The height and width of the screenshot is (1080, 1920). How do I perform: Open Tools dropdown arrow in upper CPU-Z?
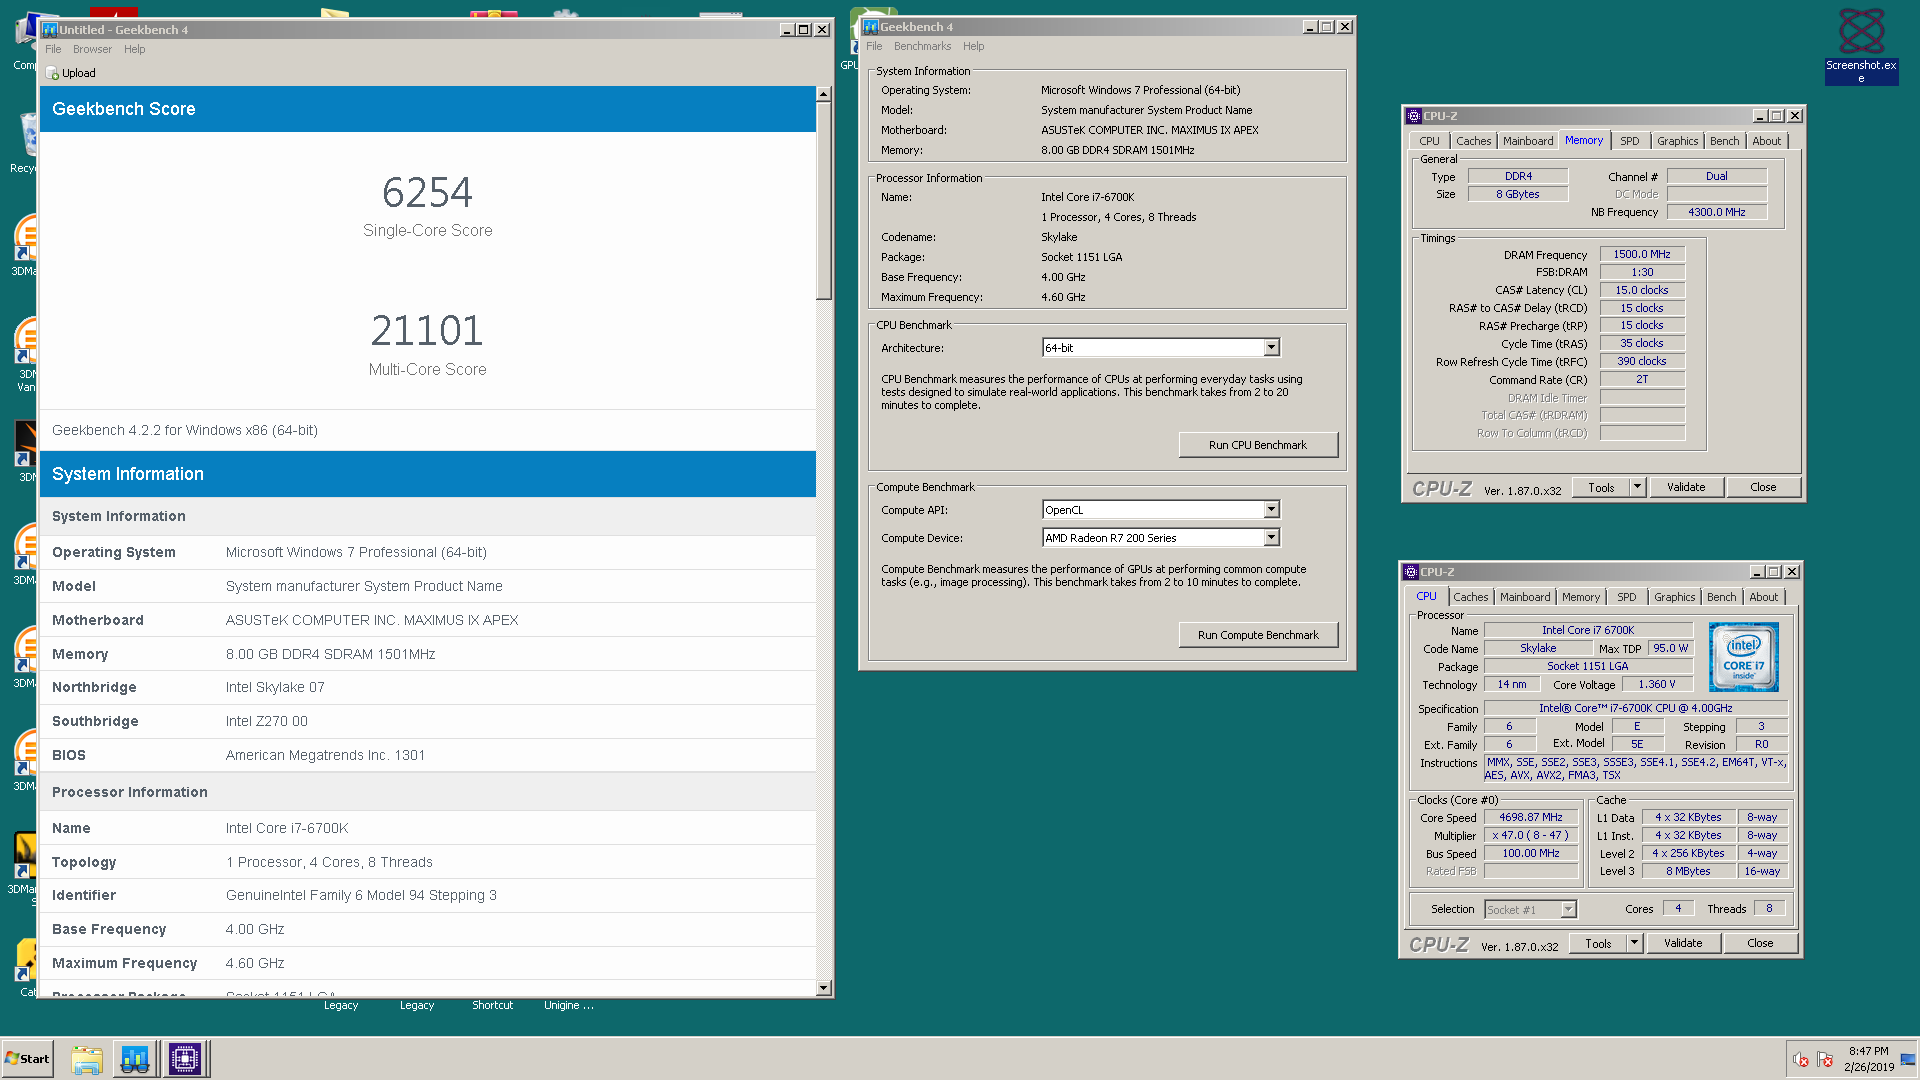[1637, 487]
